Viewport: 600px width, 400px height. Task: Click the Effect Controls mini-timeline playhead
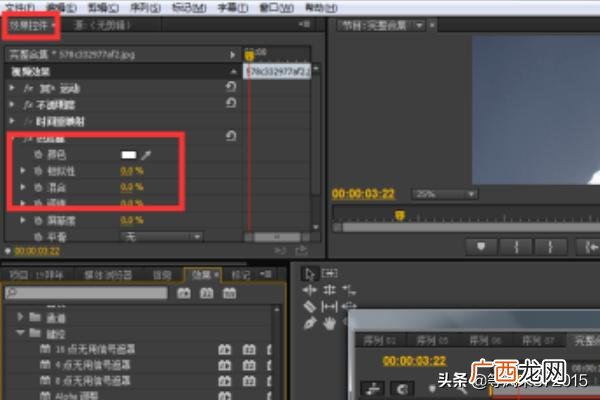(x=249, y=56)
